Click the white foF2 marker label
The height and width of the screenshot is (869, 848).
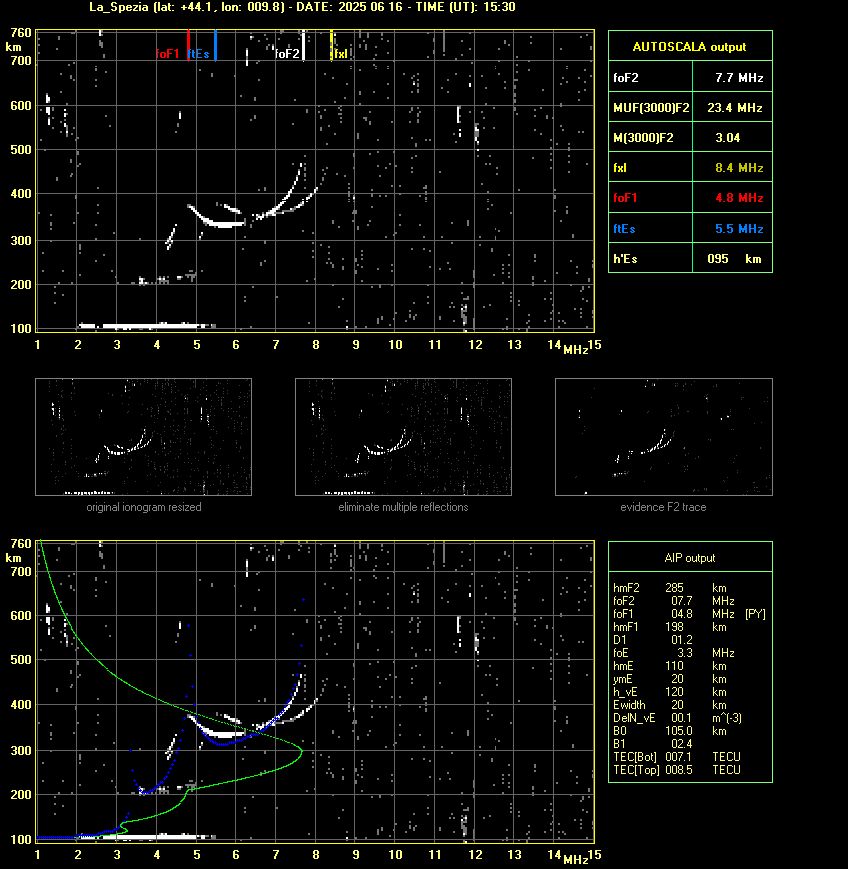pyautogui.click(x=287, y=54)
